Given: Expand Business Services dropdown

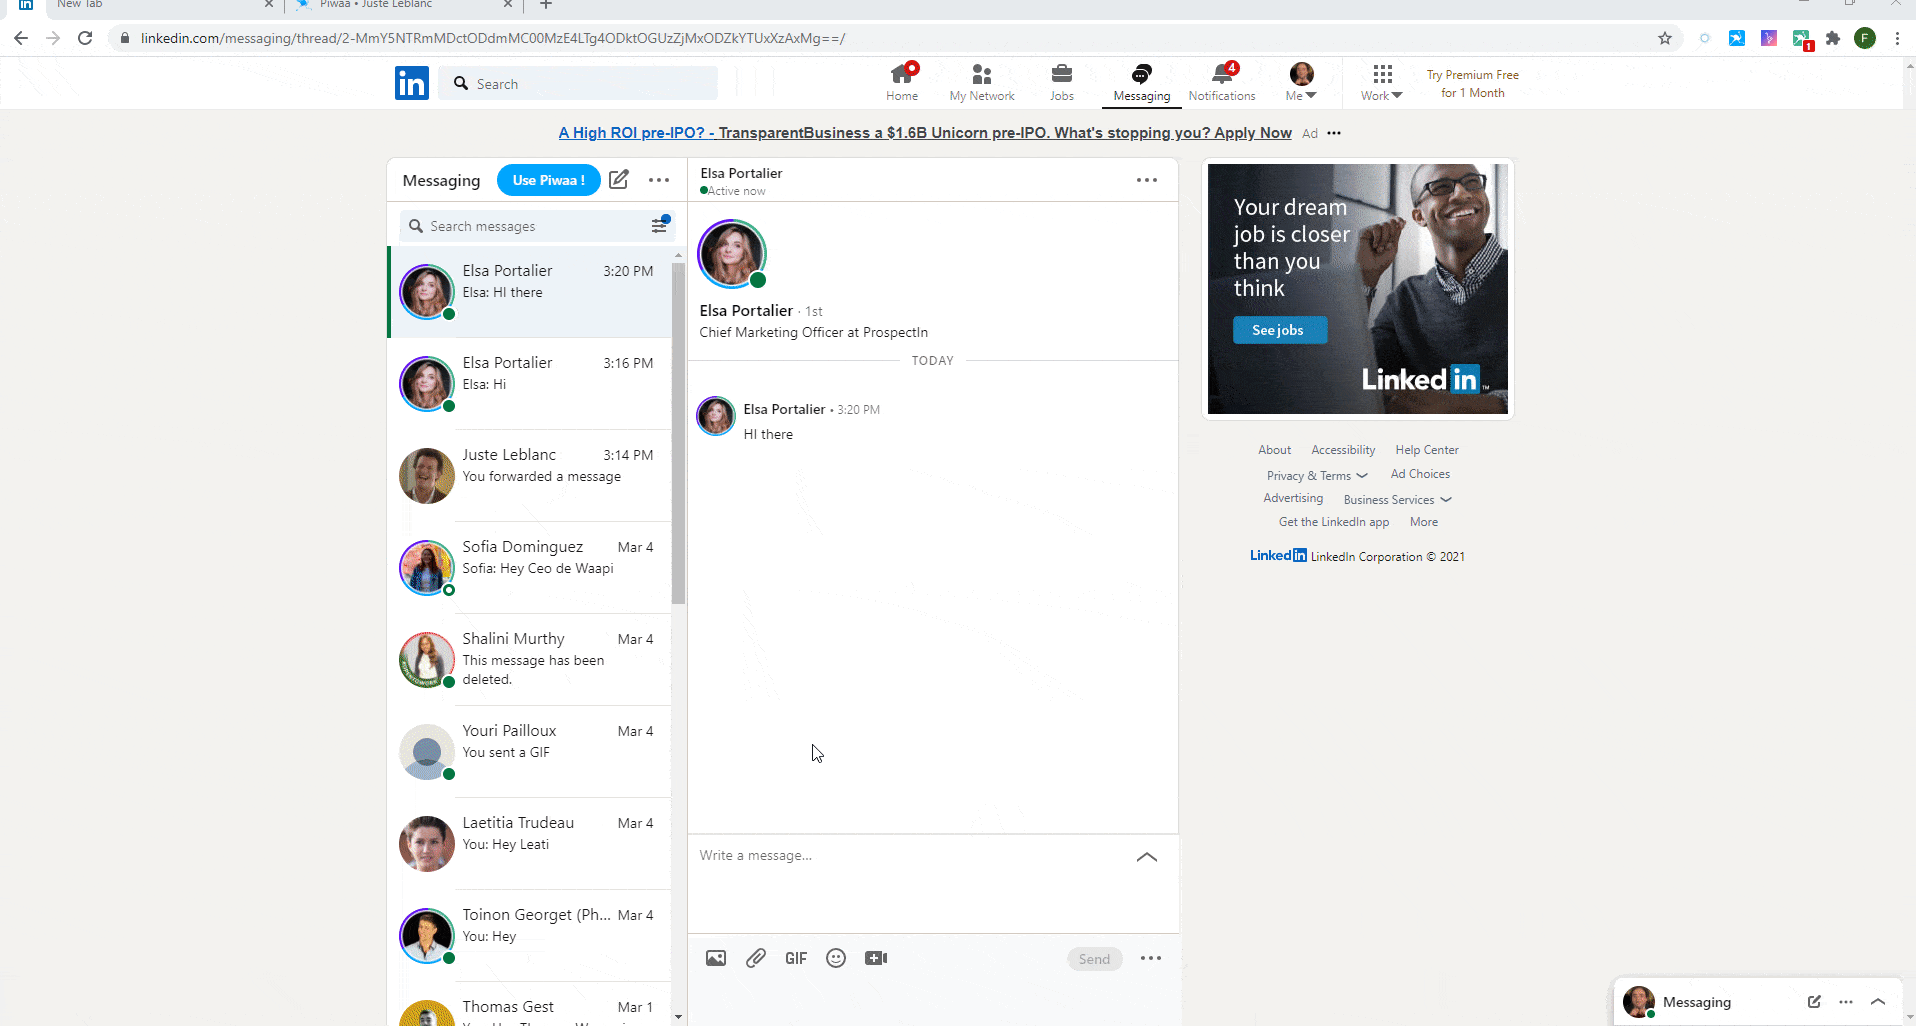Looking at the screenshot, I should coord(1398,499).
